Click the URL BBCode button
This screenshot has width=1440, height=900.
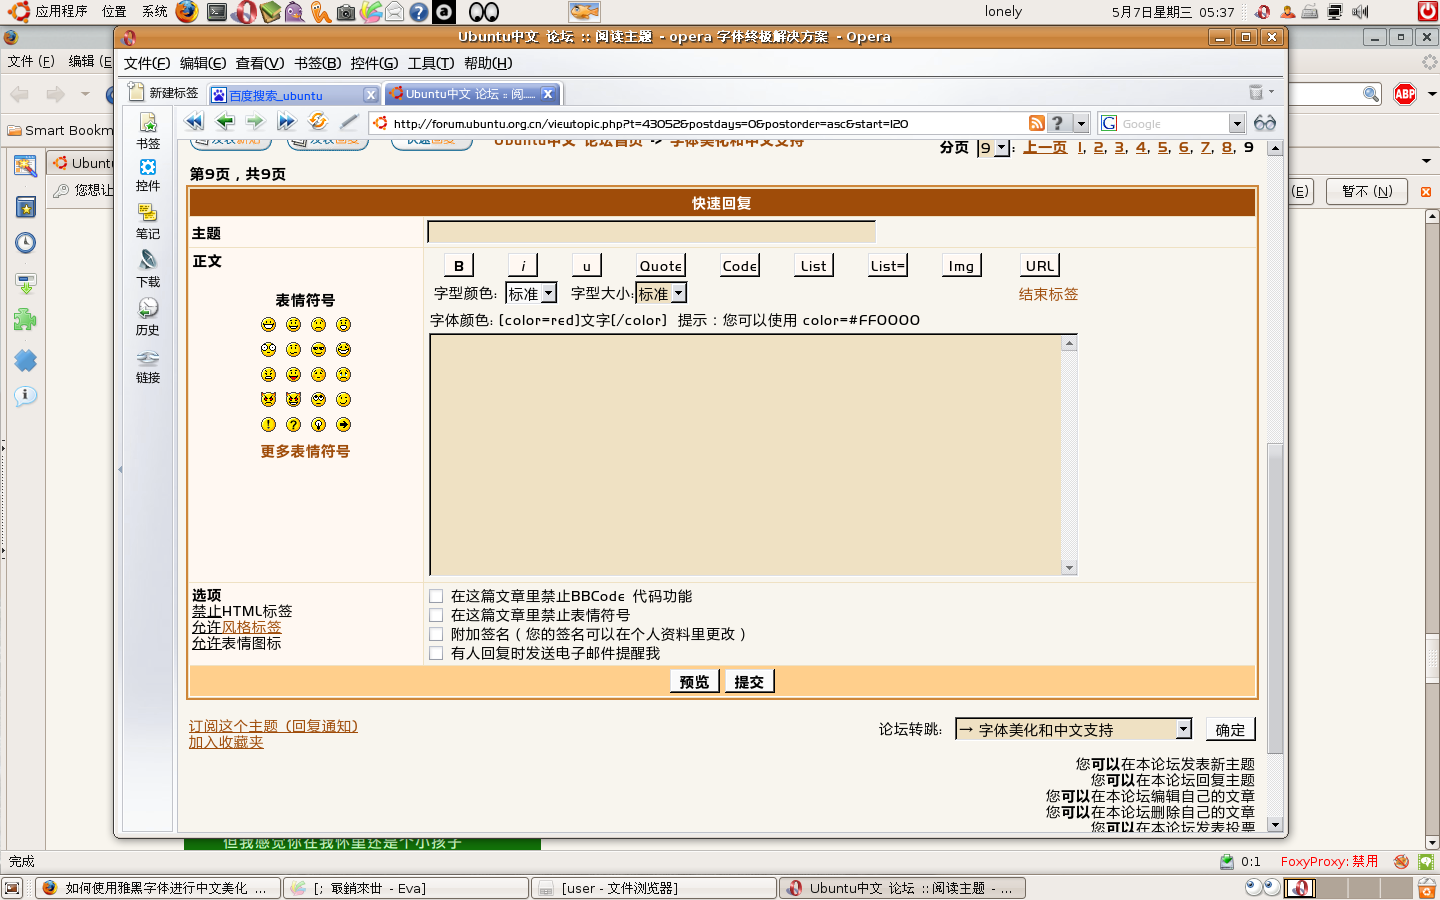coord(1040,266)
